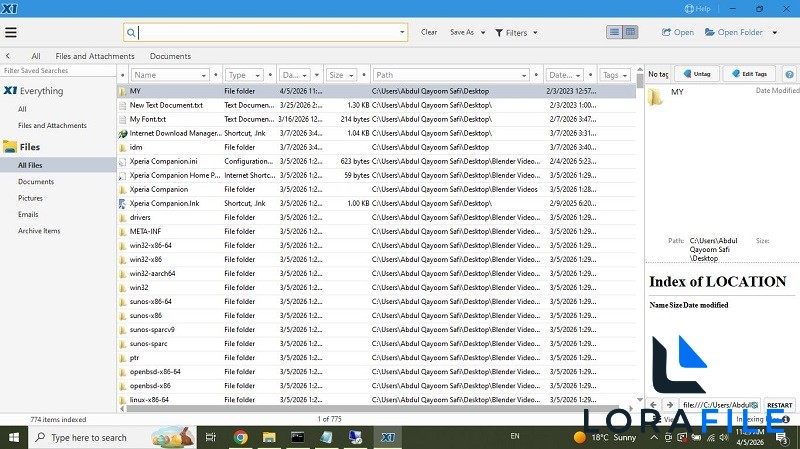The image size is (800, 449).
Task: Select the sunos-sparcv9 folder row
Action: (377, 330)
